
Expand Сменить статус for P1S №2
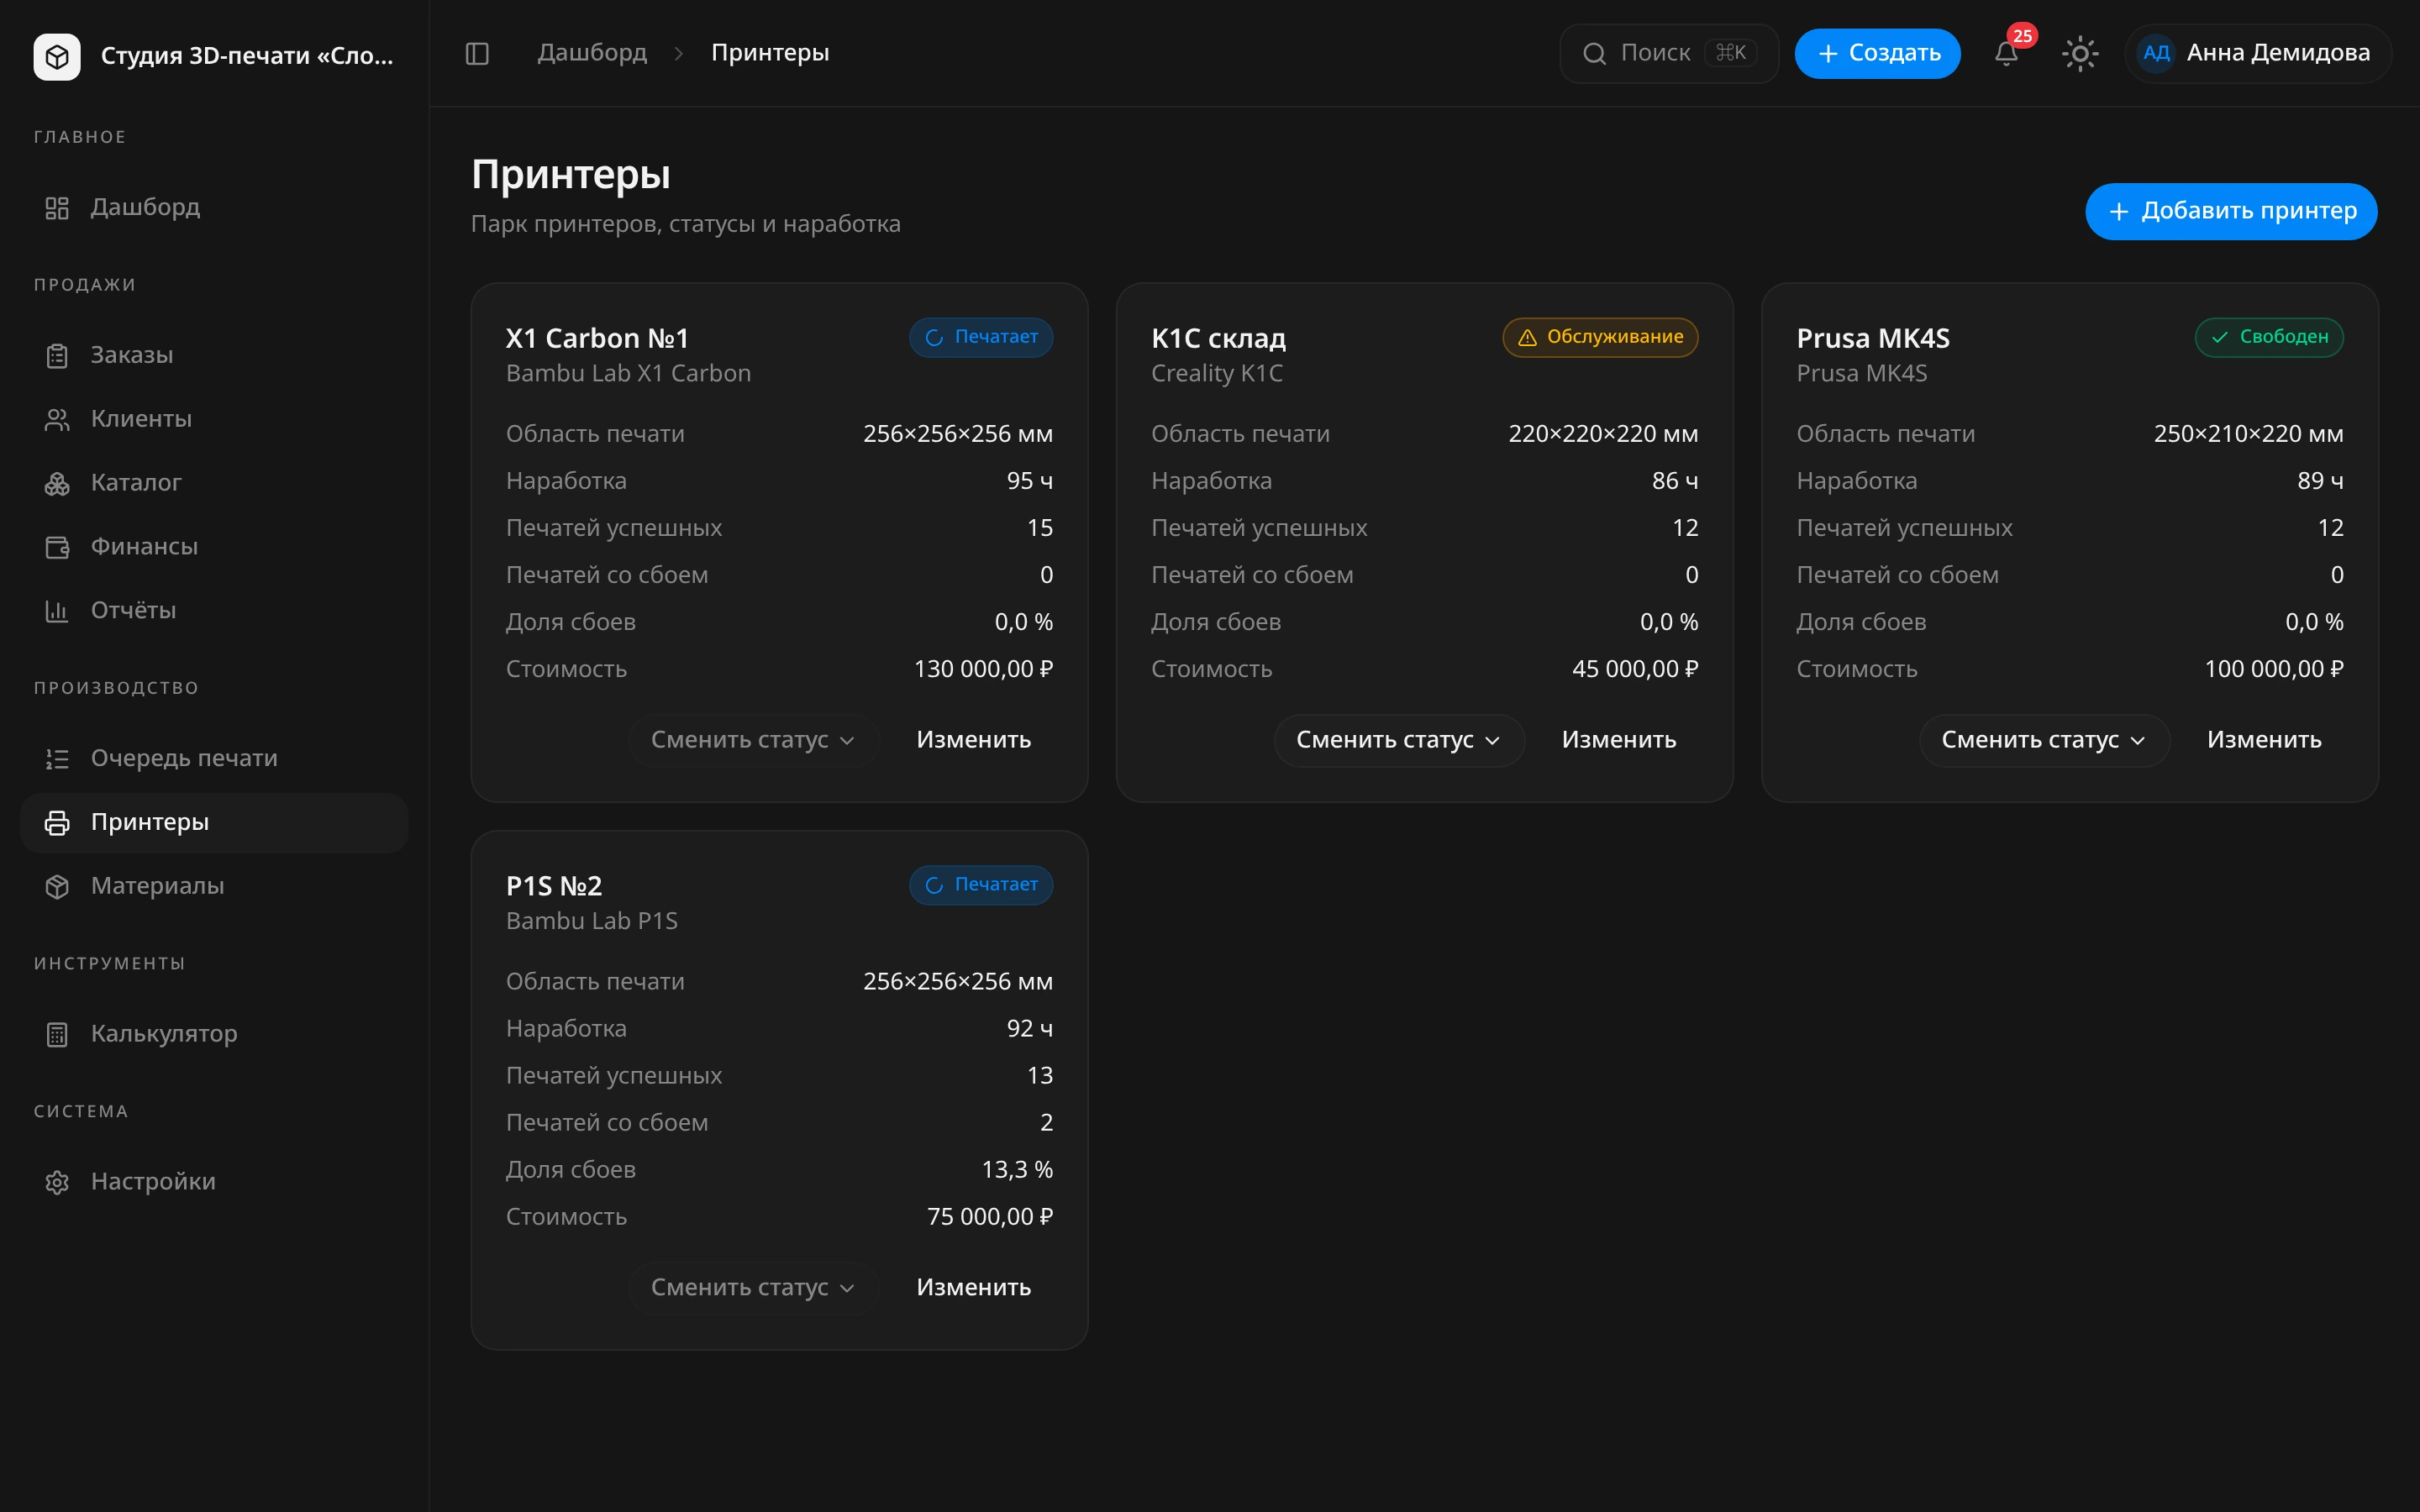(x=753, y=1287)
